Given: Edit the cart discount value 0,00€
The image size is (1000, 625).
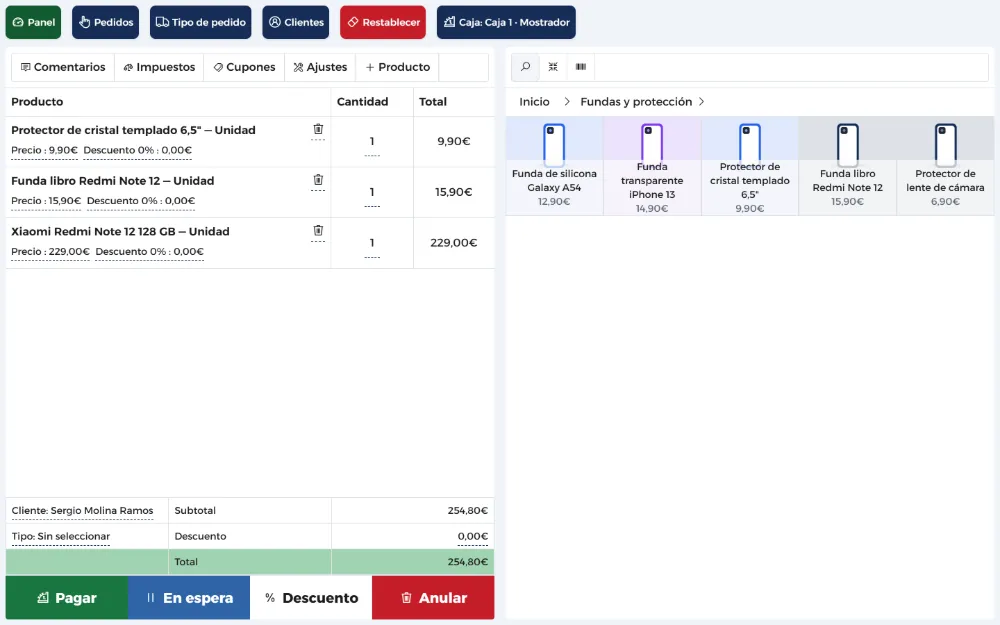Looking at the screenshot, I should point(473,536).
